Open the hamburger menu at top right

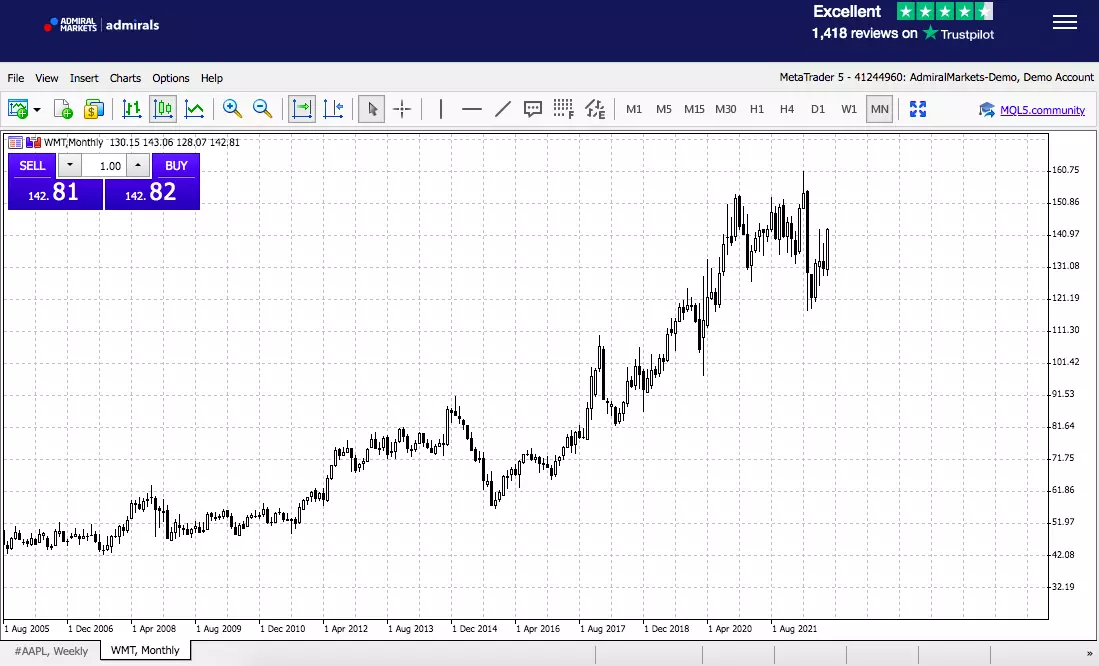(1065, 22)
